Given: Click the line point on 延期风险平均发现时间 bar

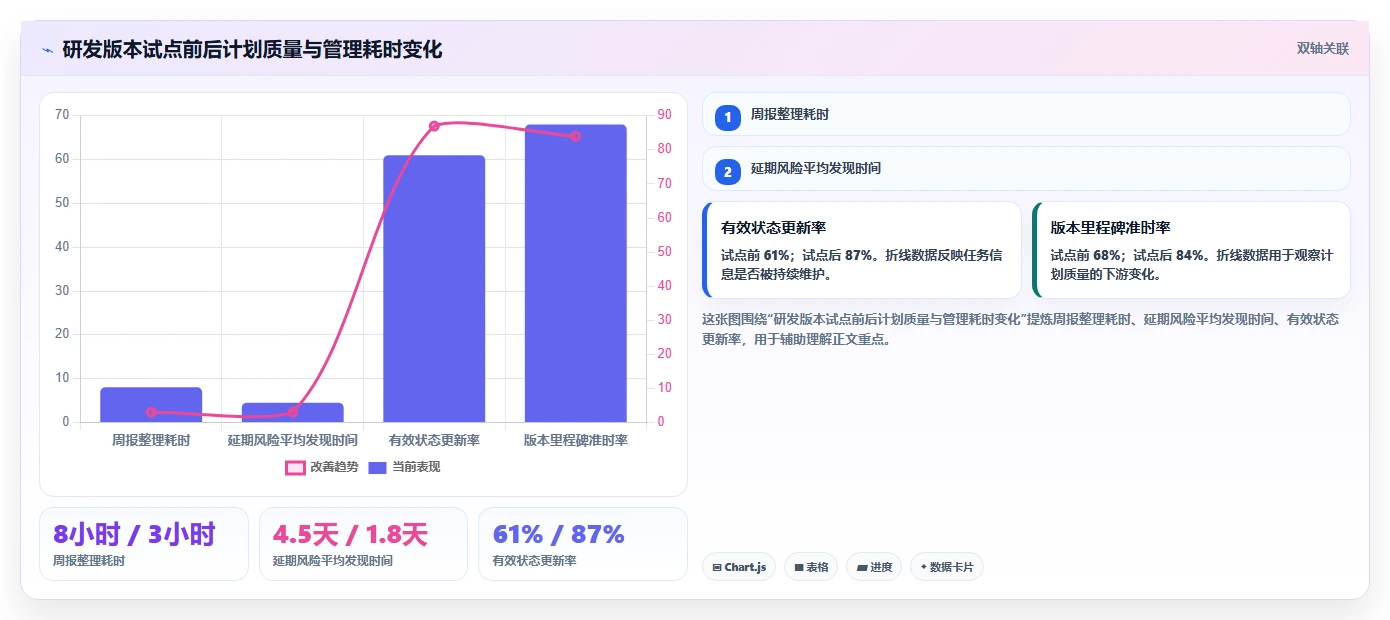Looking at the screenshot, I should pos(293,412).
